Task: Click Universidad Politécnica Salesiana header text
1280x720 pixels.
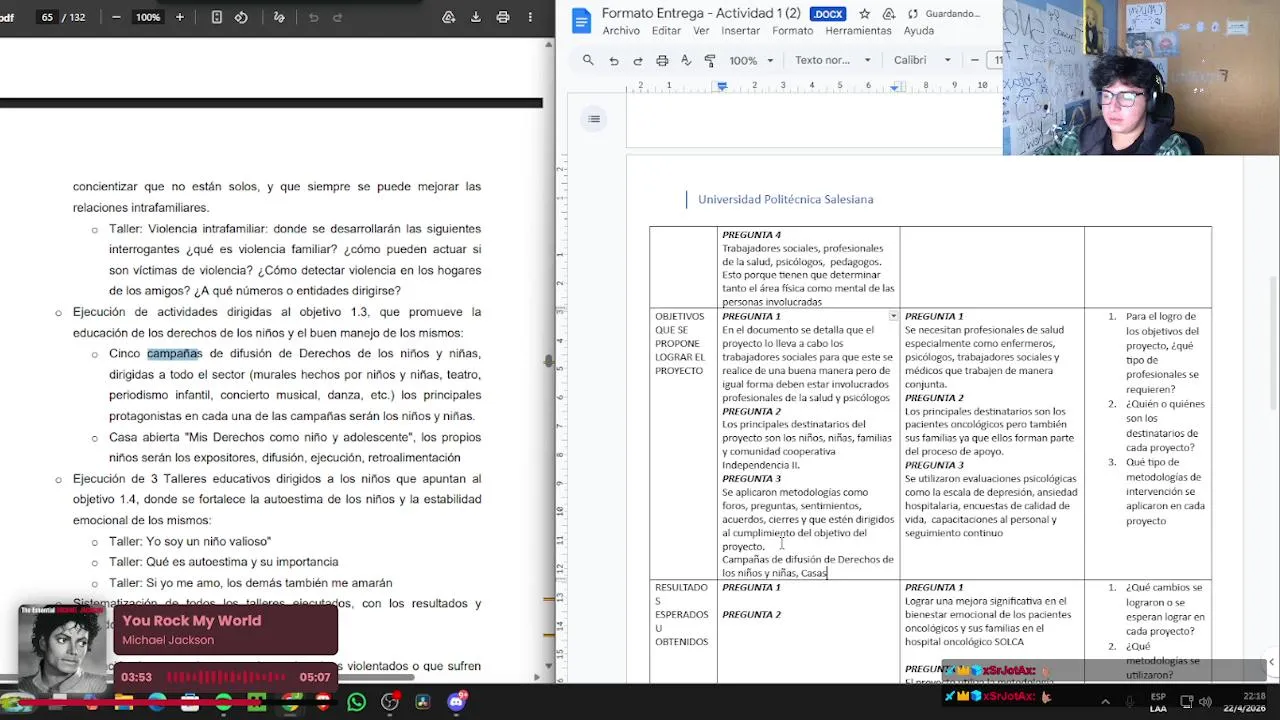Action: point(785,199)
